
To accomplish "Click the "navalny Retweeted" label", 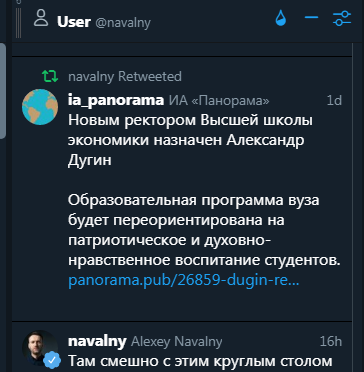I will (x=125, y=77).
